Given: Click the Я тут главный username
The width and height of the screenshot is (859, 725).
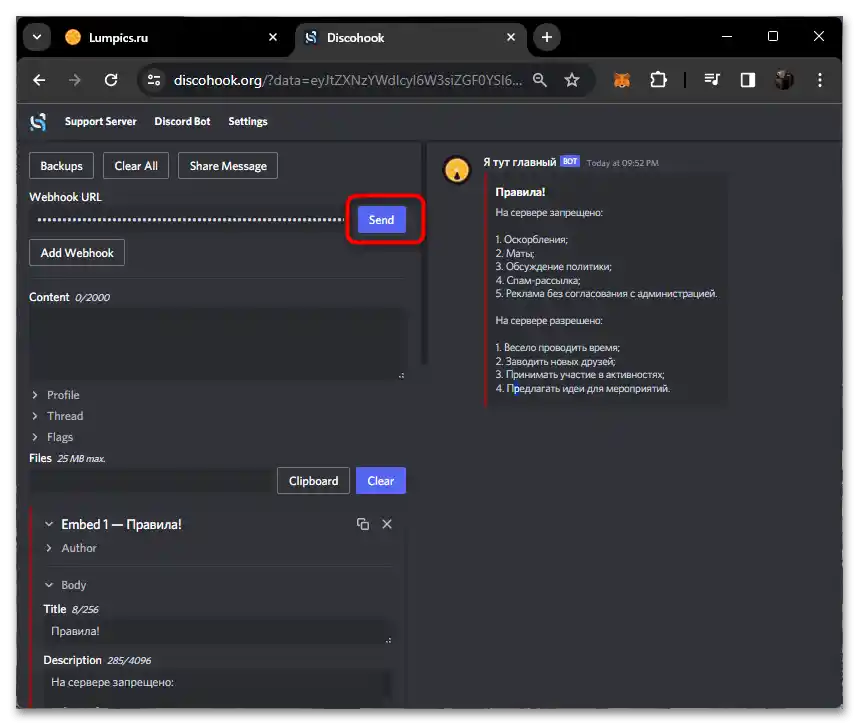Looking at the screenshot, I should click(519, 162).
